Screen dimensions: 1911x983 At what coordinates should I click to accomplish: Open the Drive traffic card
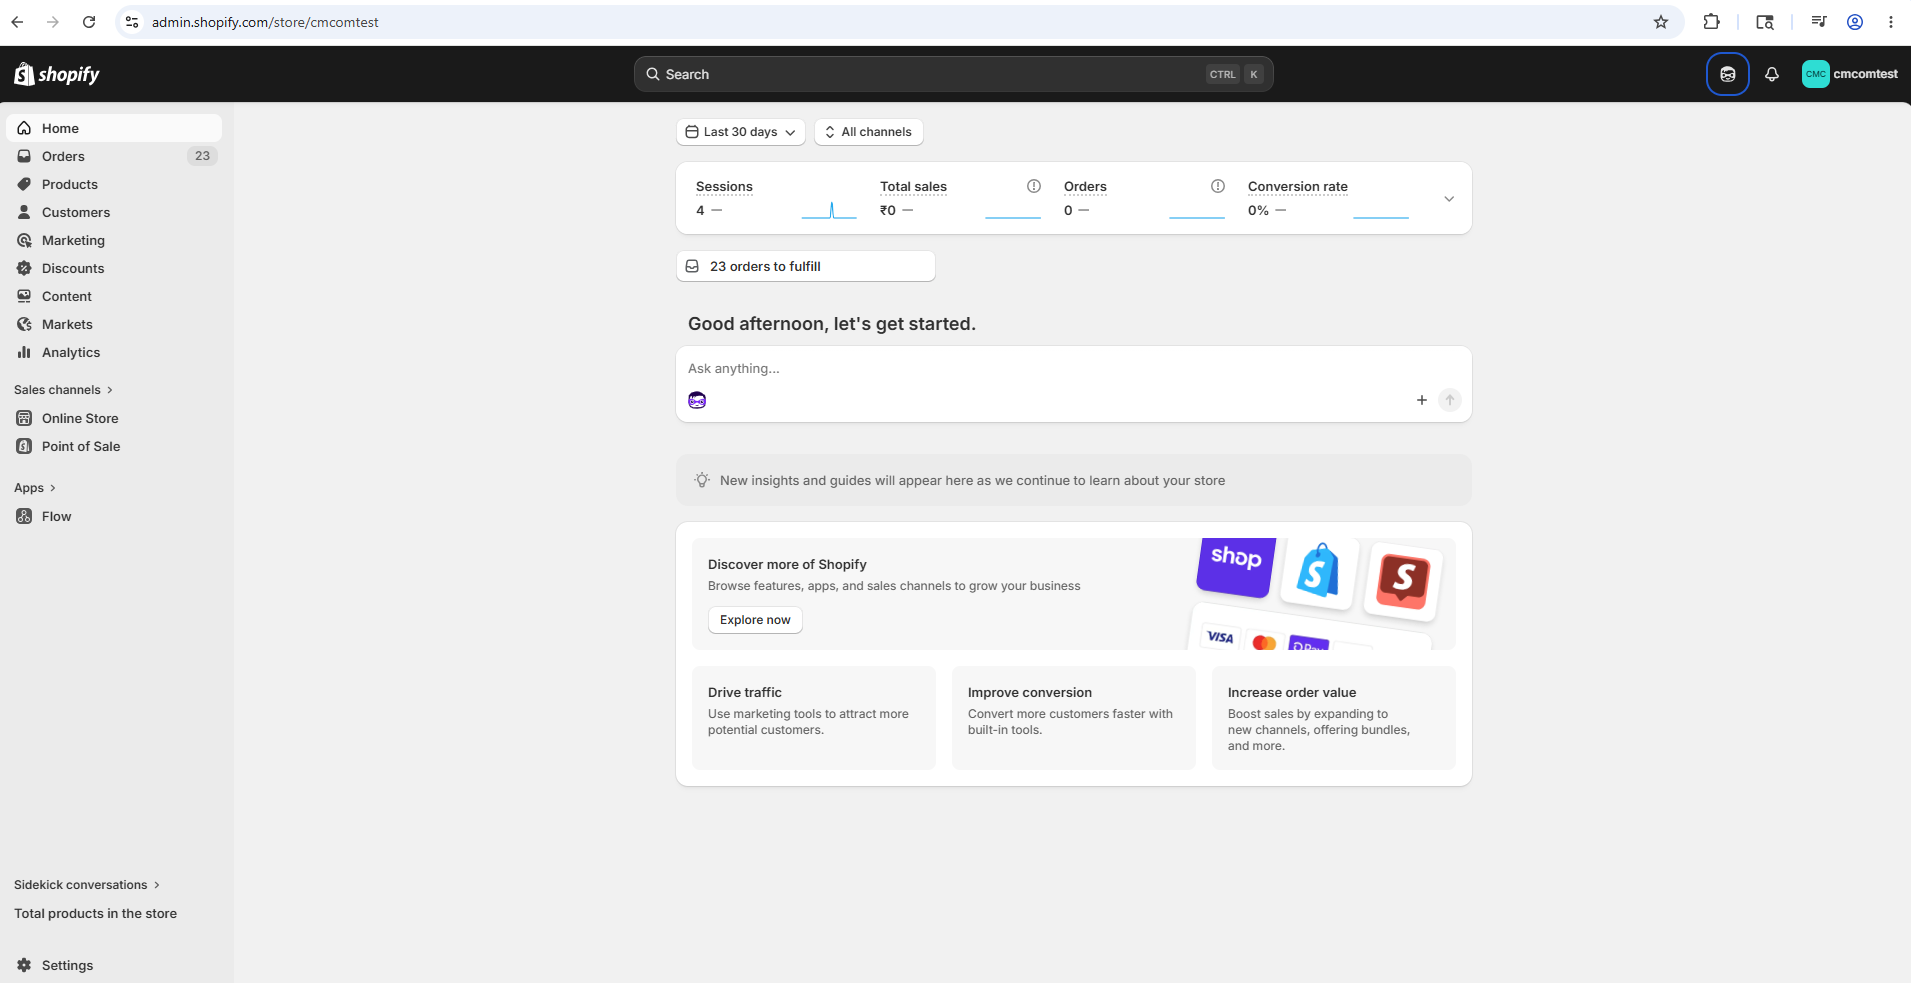point(814,717)
